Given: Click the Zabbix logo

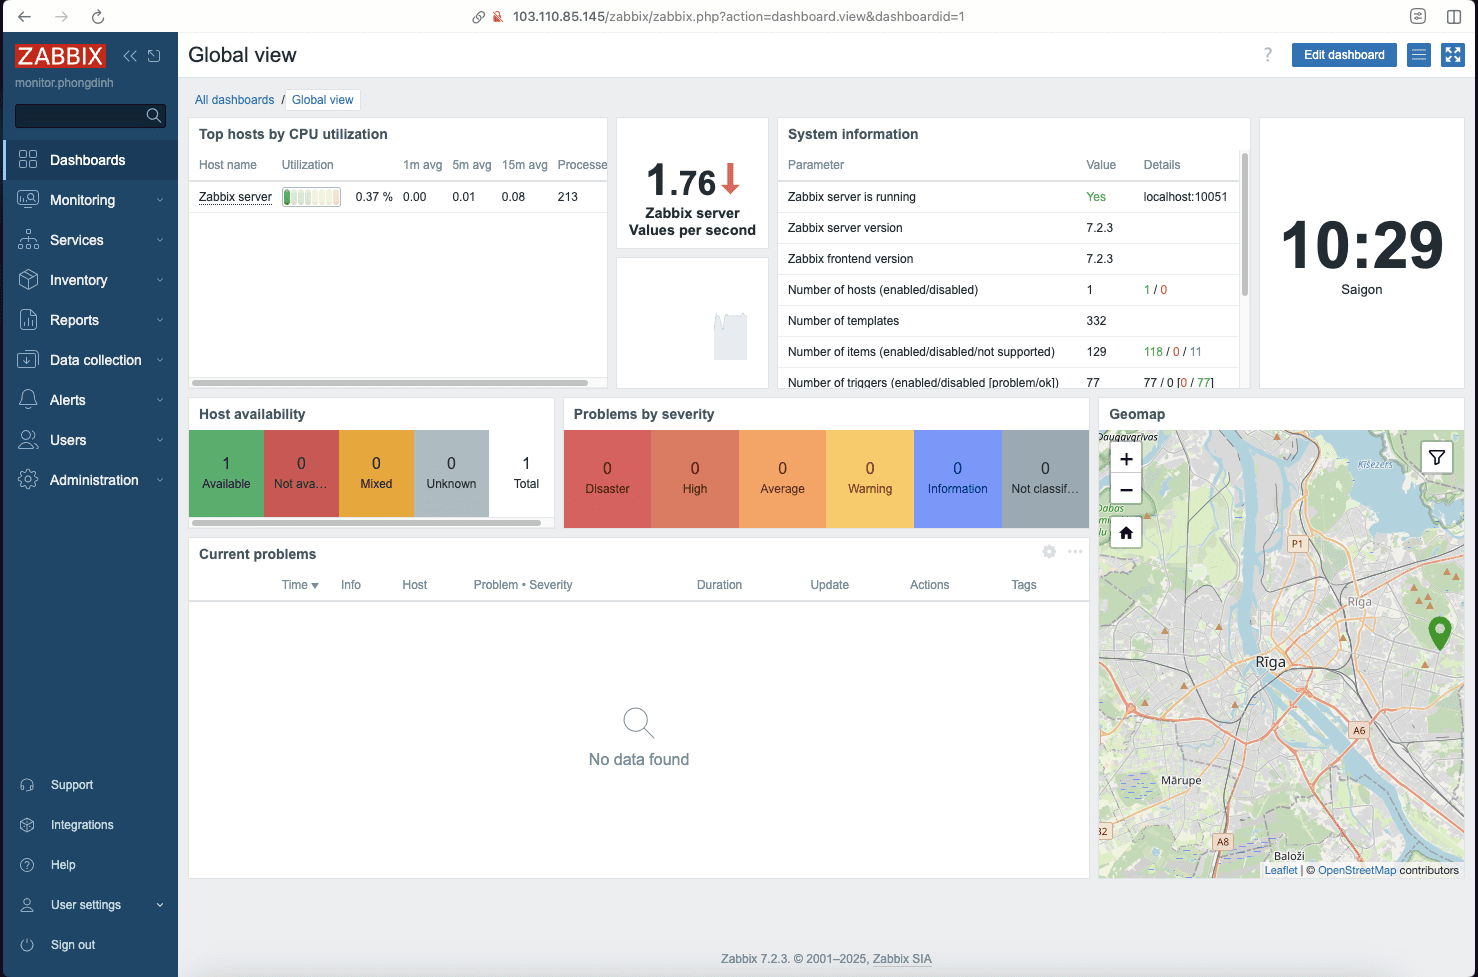Looking at the screenshot, I should (60, 56).
